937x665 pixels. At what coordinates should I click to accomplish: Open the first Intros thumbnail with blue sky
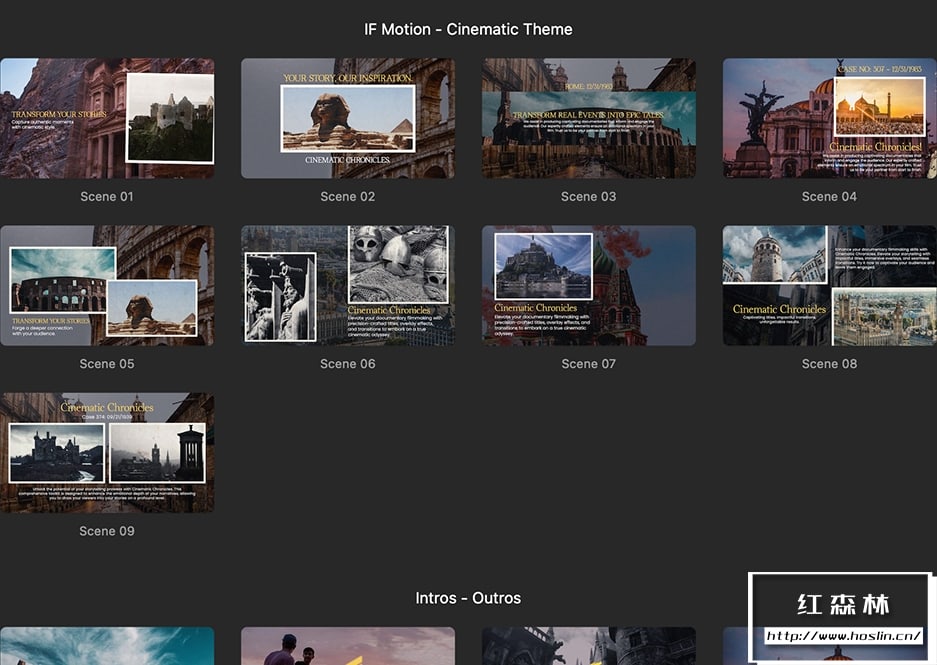click(107, 647)
